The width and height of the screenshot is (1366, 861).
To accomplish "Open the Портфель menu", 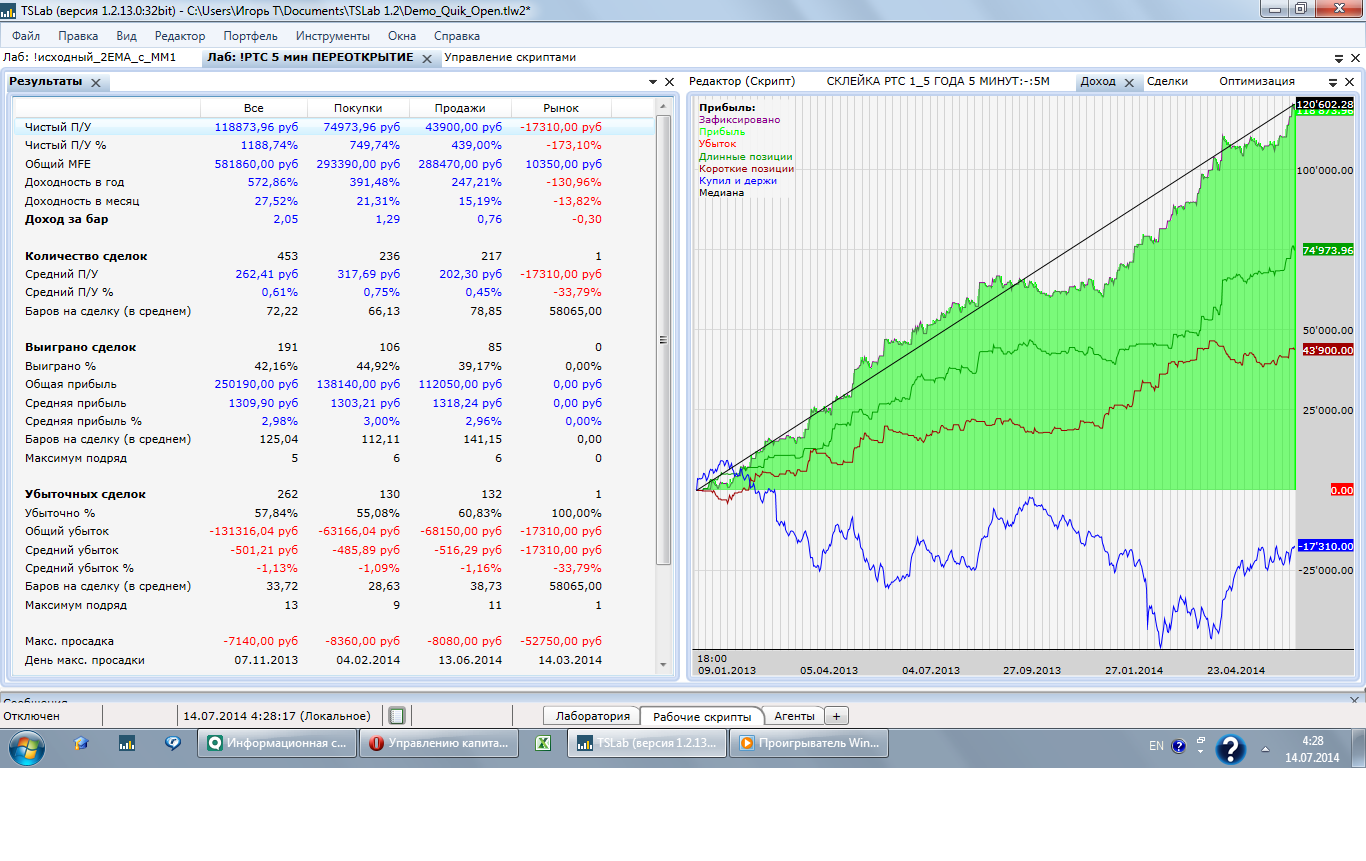I will tap(250, 36).
